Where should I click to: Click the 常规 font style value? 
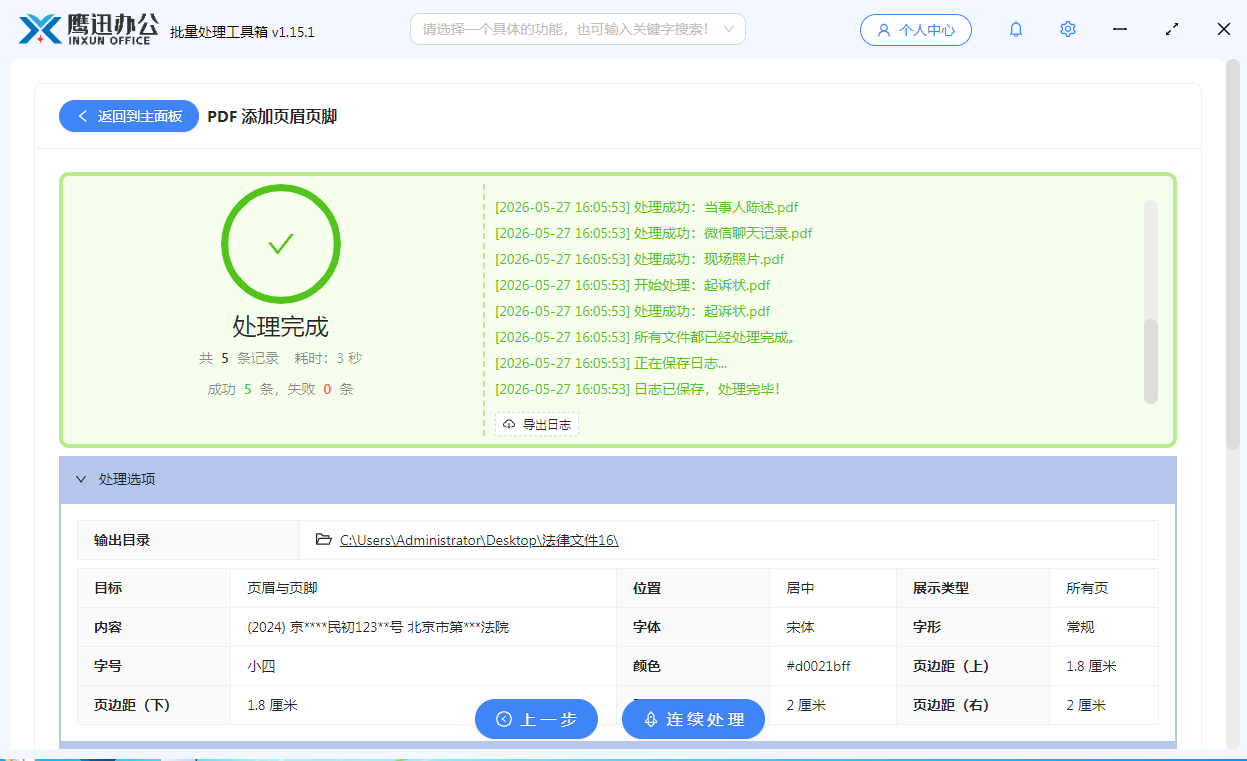pyautogui.click(x=1080, y=627)
